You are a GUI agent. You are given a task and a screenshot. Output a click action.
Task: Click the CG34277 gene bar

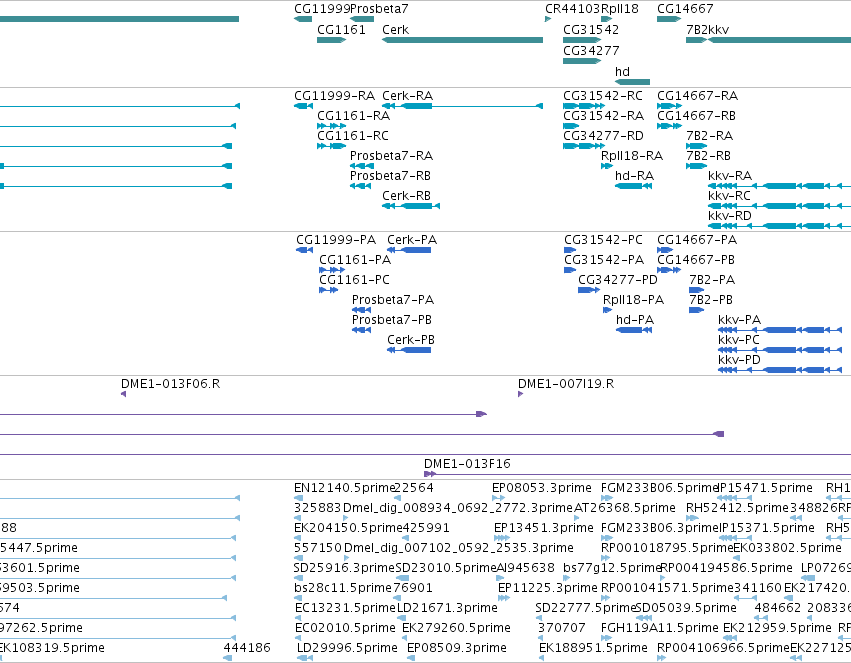tap(582, 61)
